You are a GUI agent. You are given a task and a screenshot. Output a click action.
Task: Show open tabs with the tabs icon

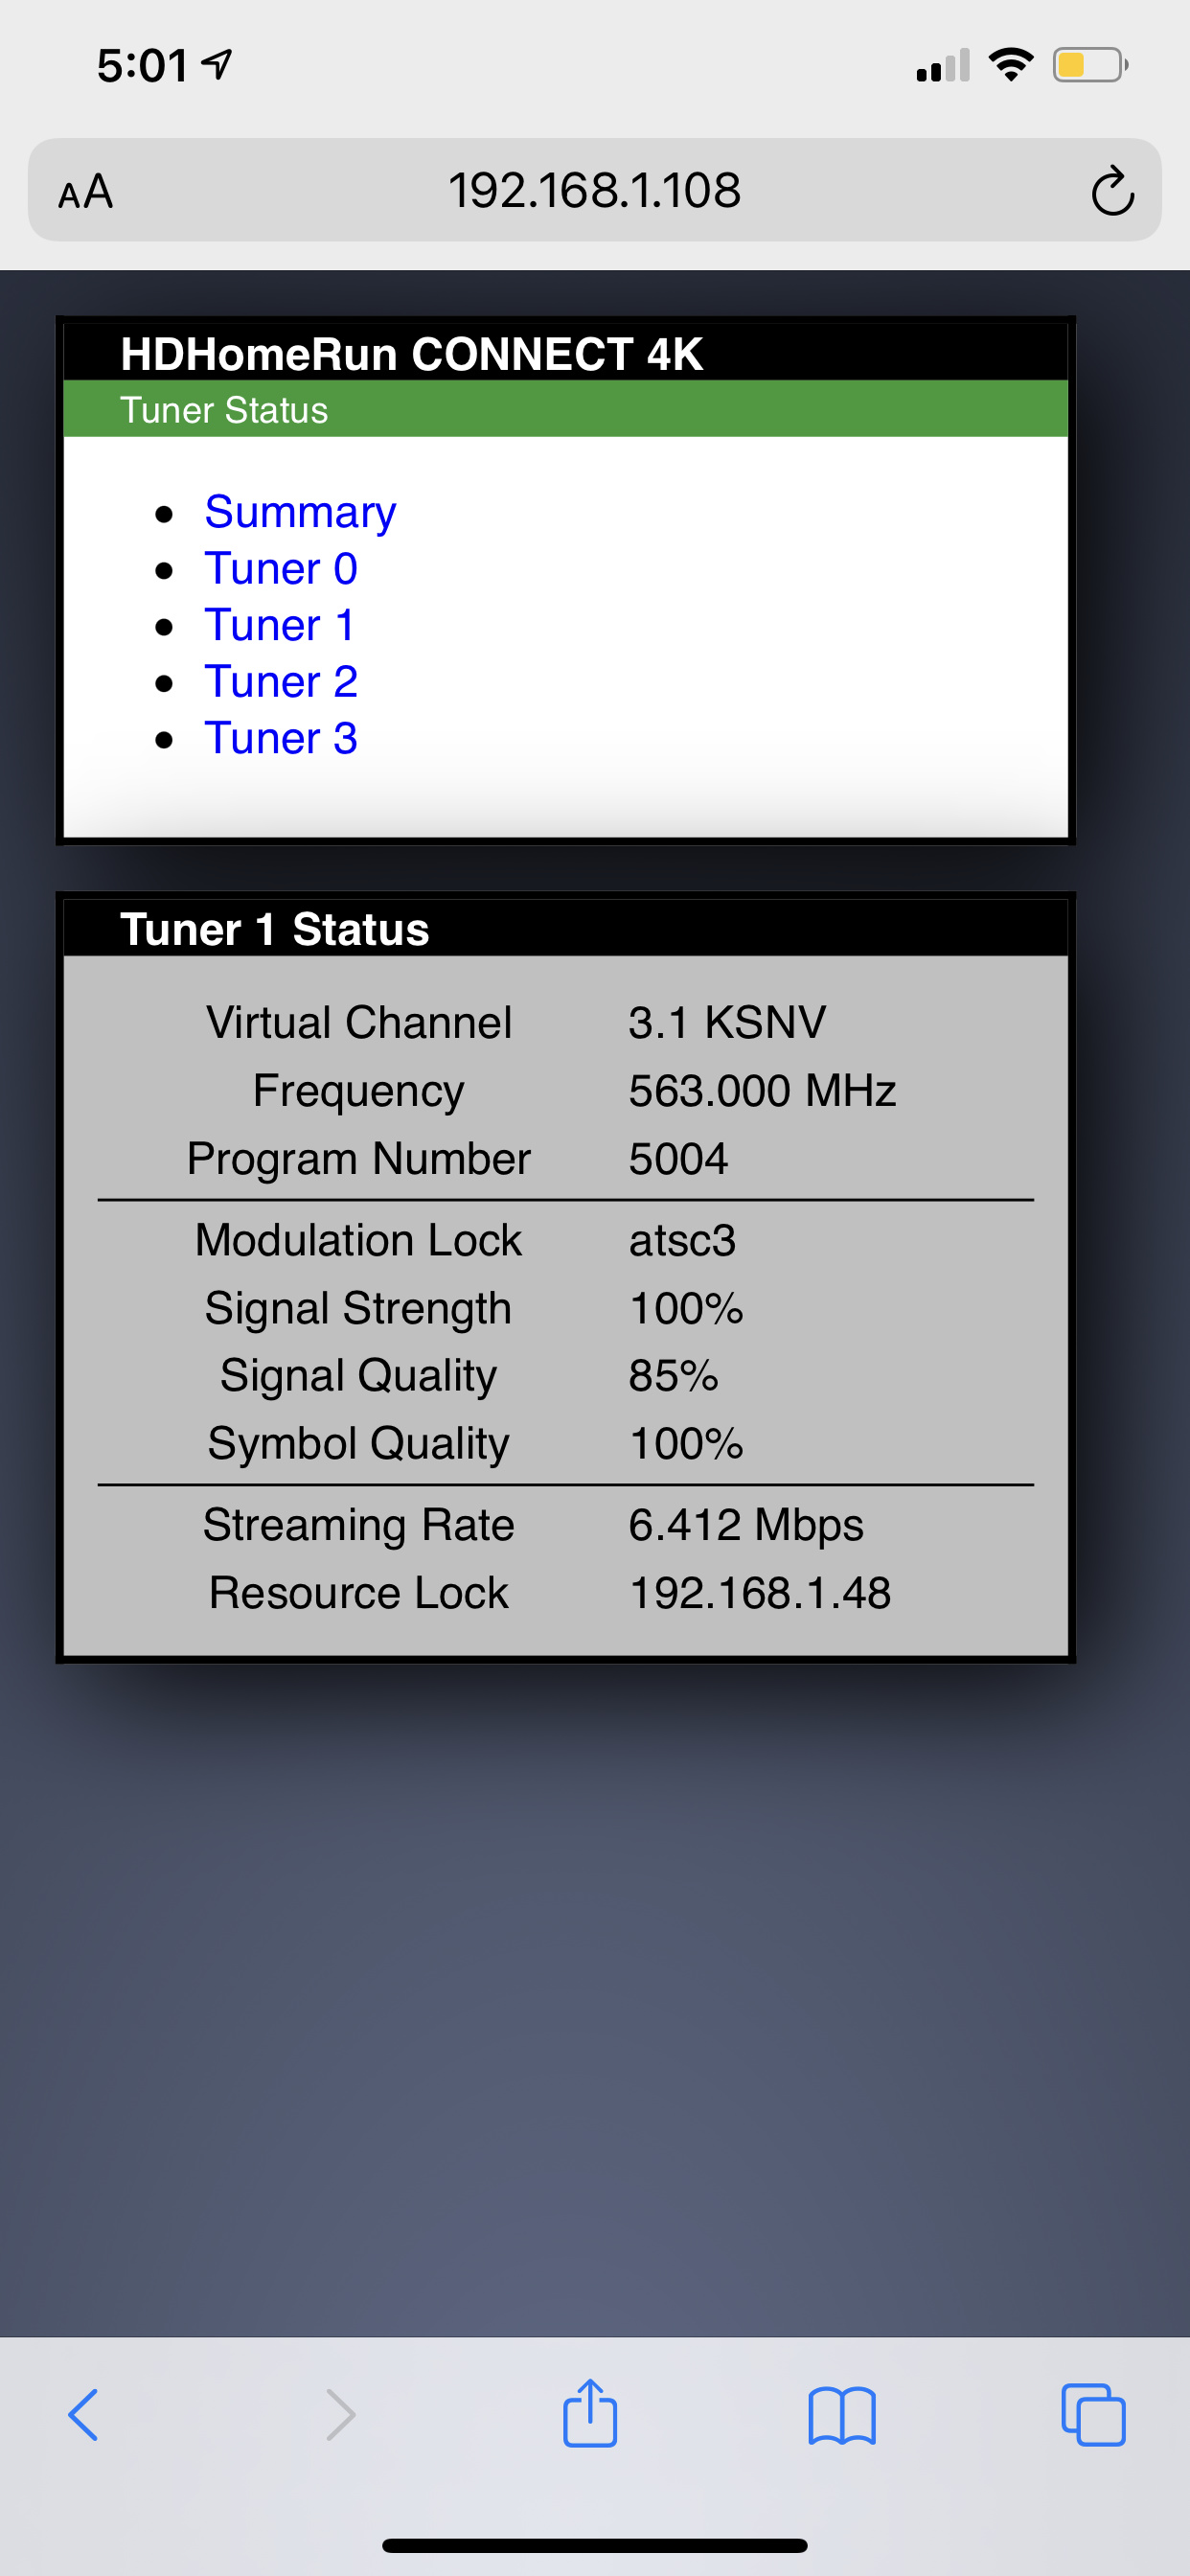1093,2415
